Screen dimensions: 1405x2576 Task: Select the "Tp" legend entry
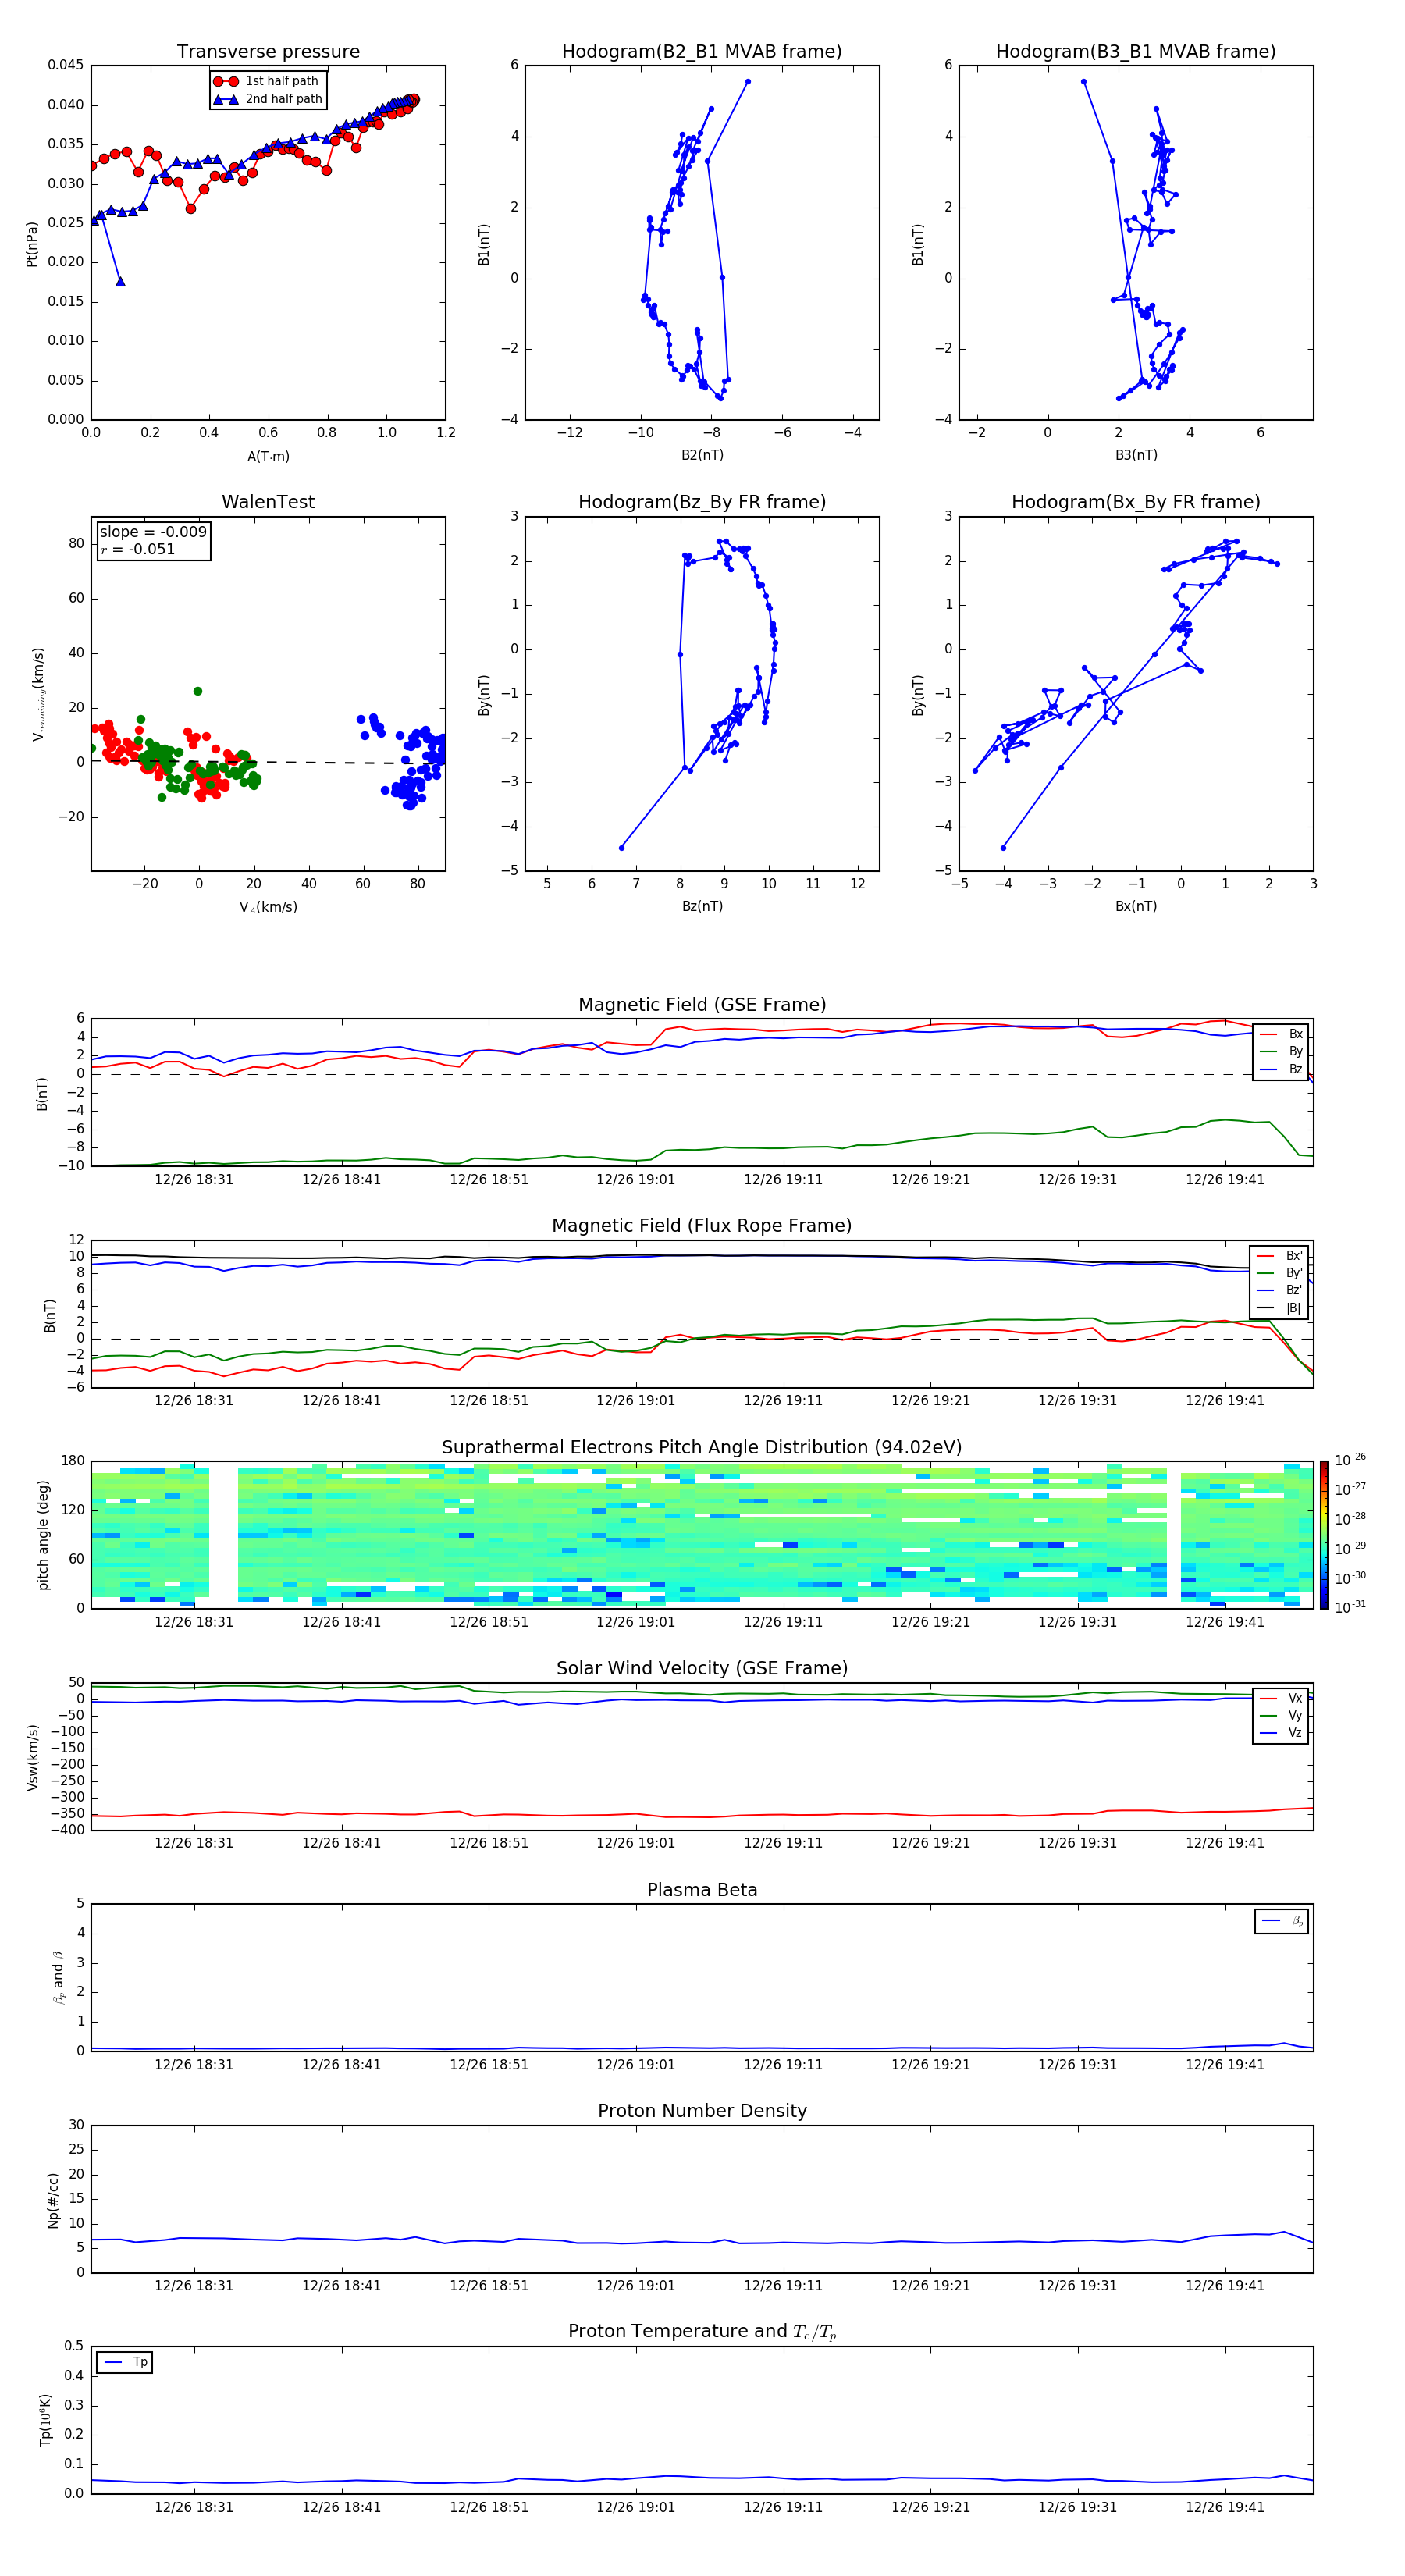click(126, 2362)
